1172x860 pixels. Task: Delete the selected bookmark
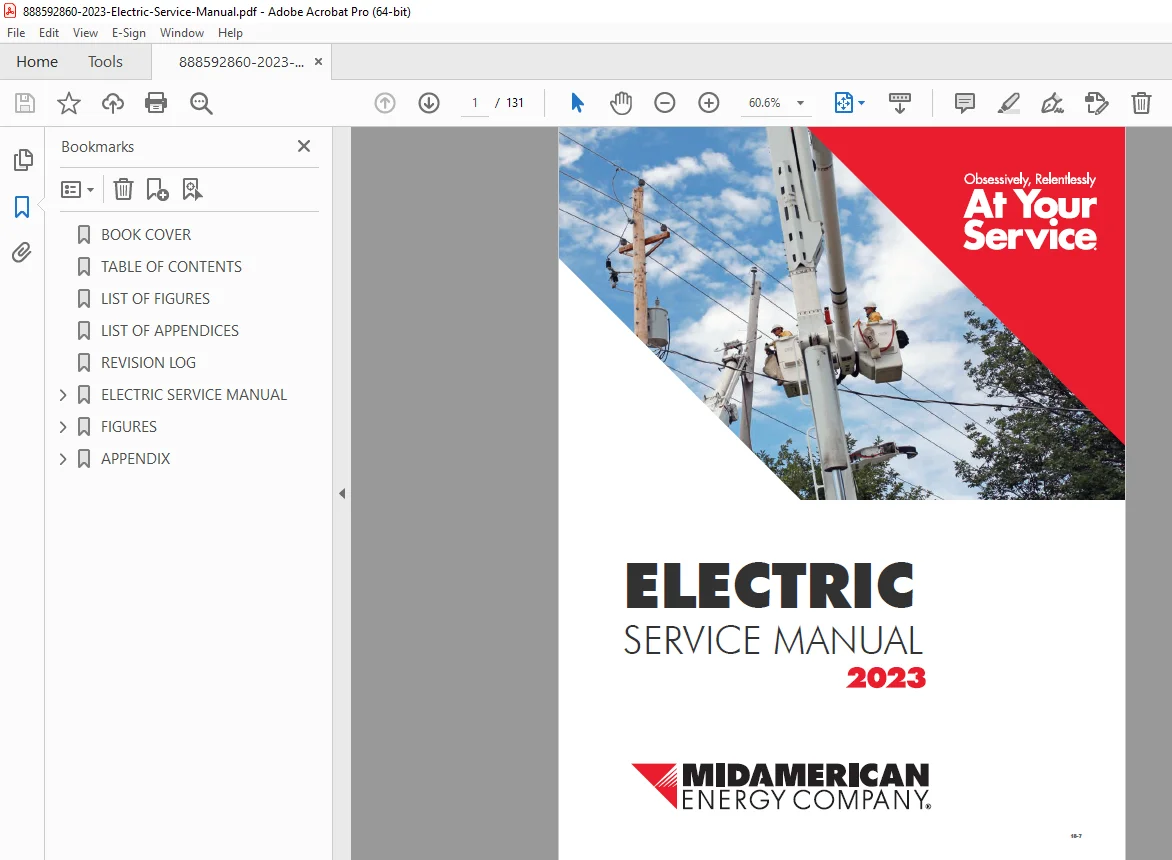coord(123,189)
